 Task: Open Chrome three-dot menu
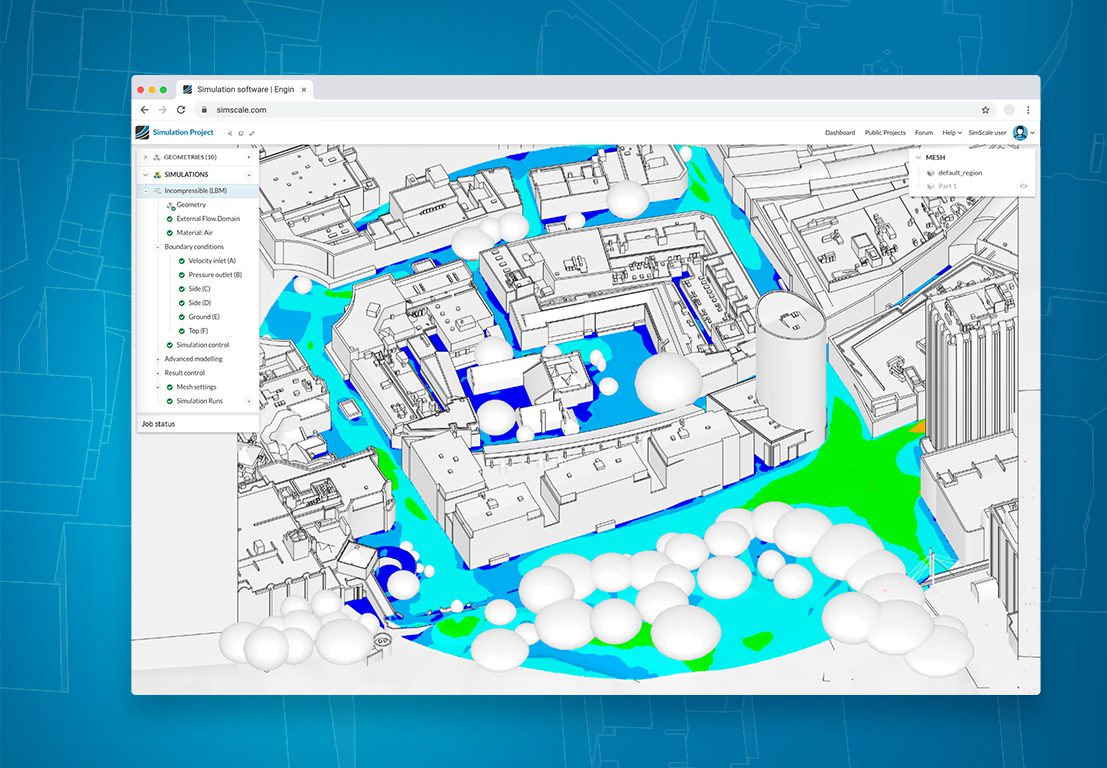1028,110
